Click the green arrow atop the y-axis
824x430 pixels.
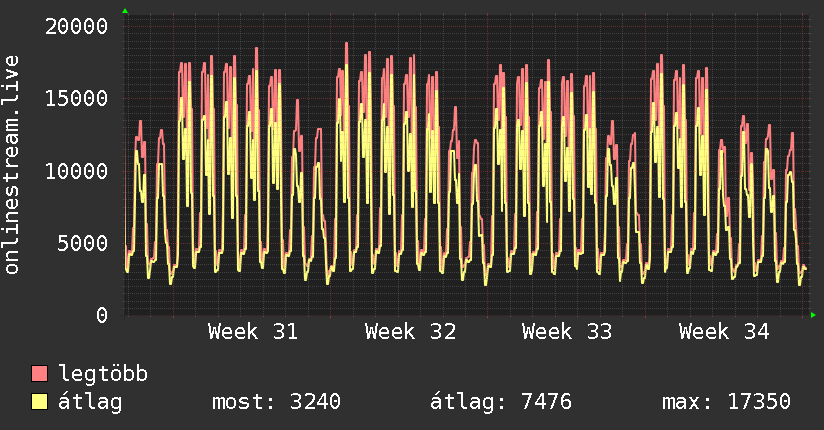[125, 11]
